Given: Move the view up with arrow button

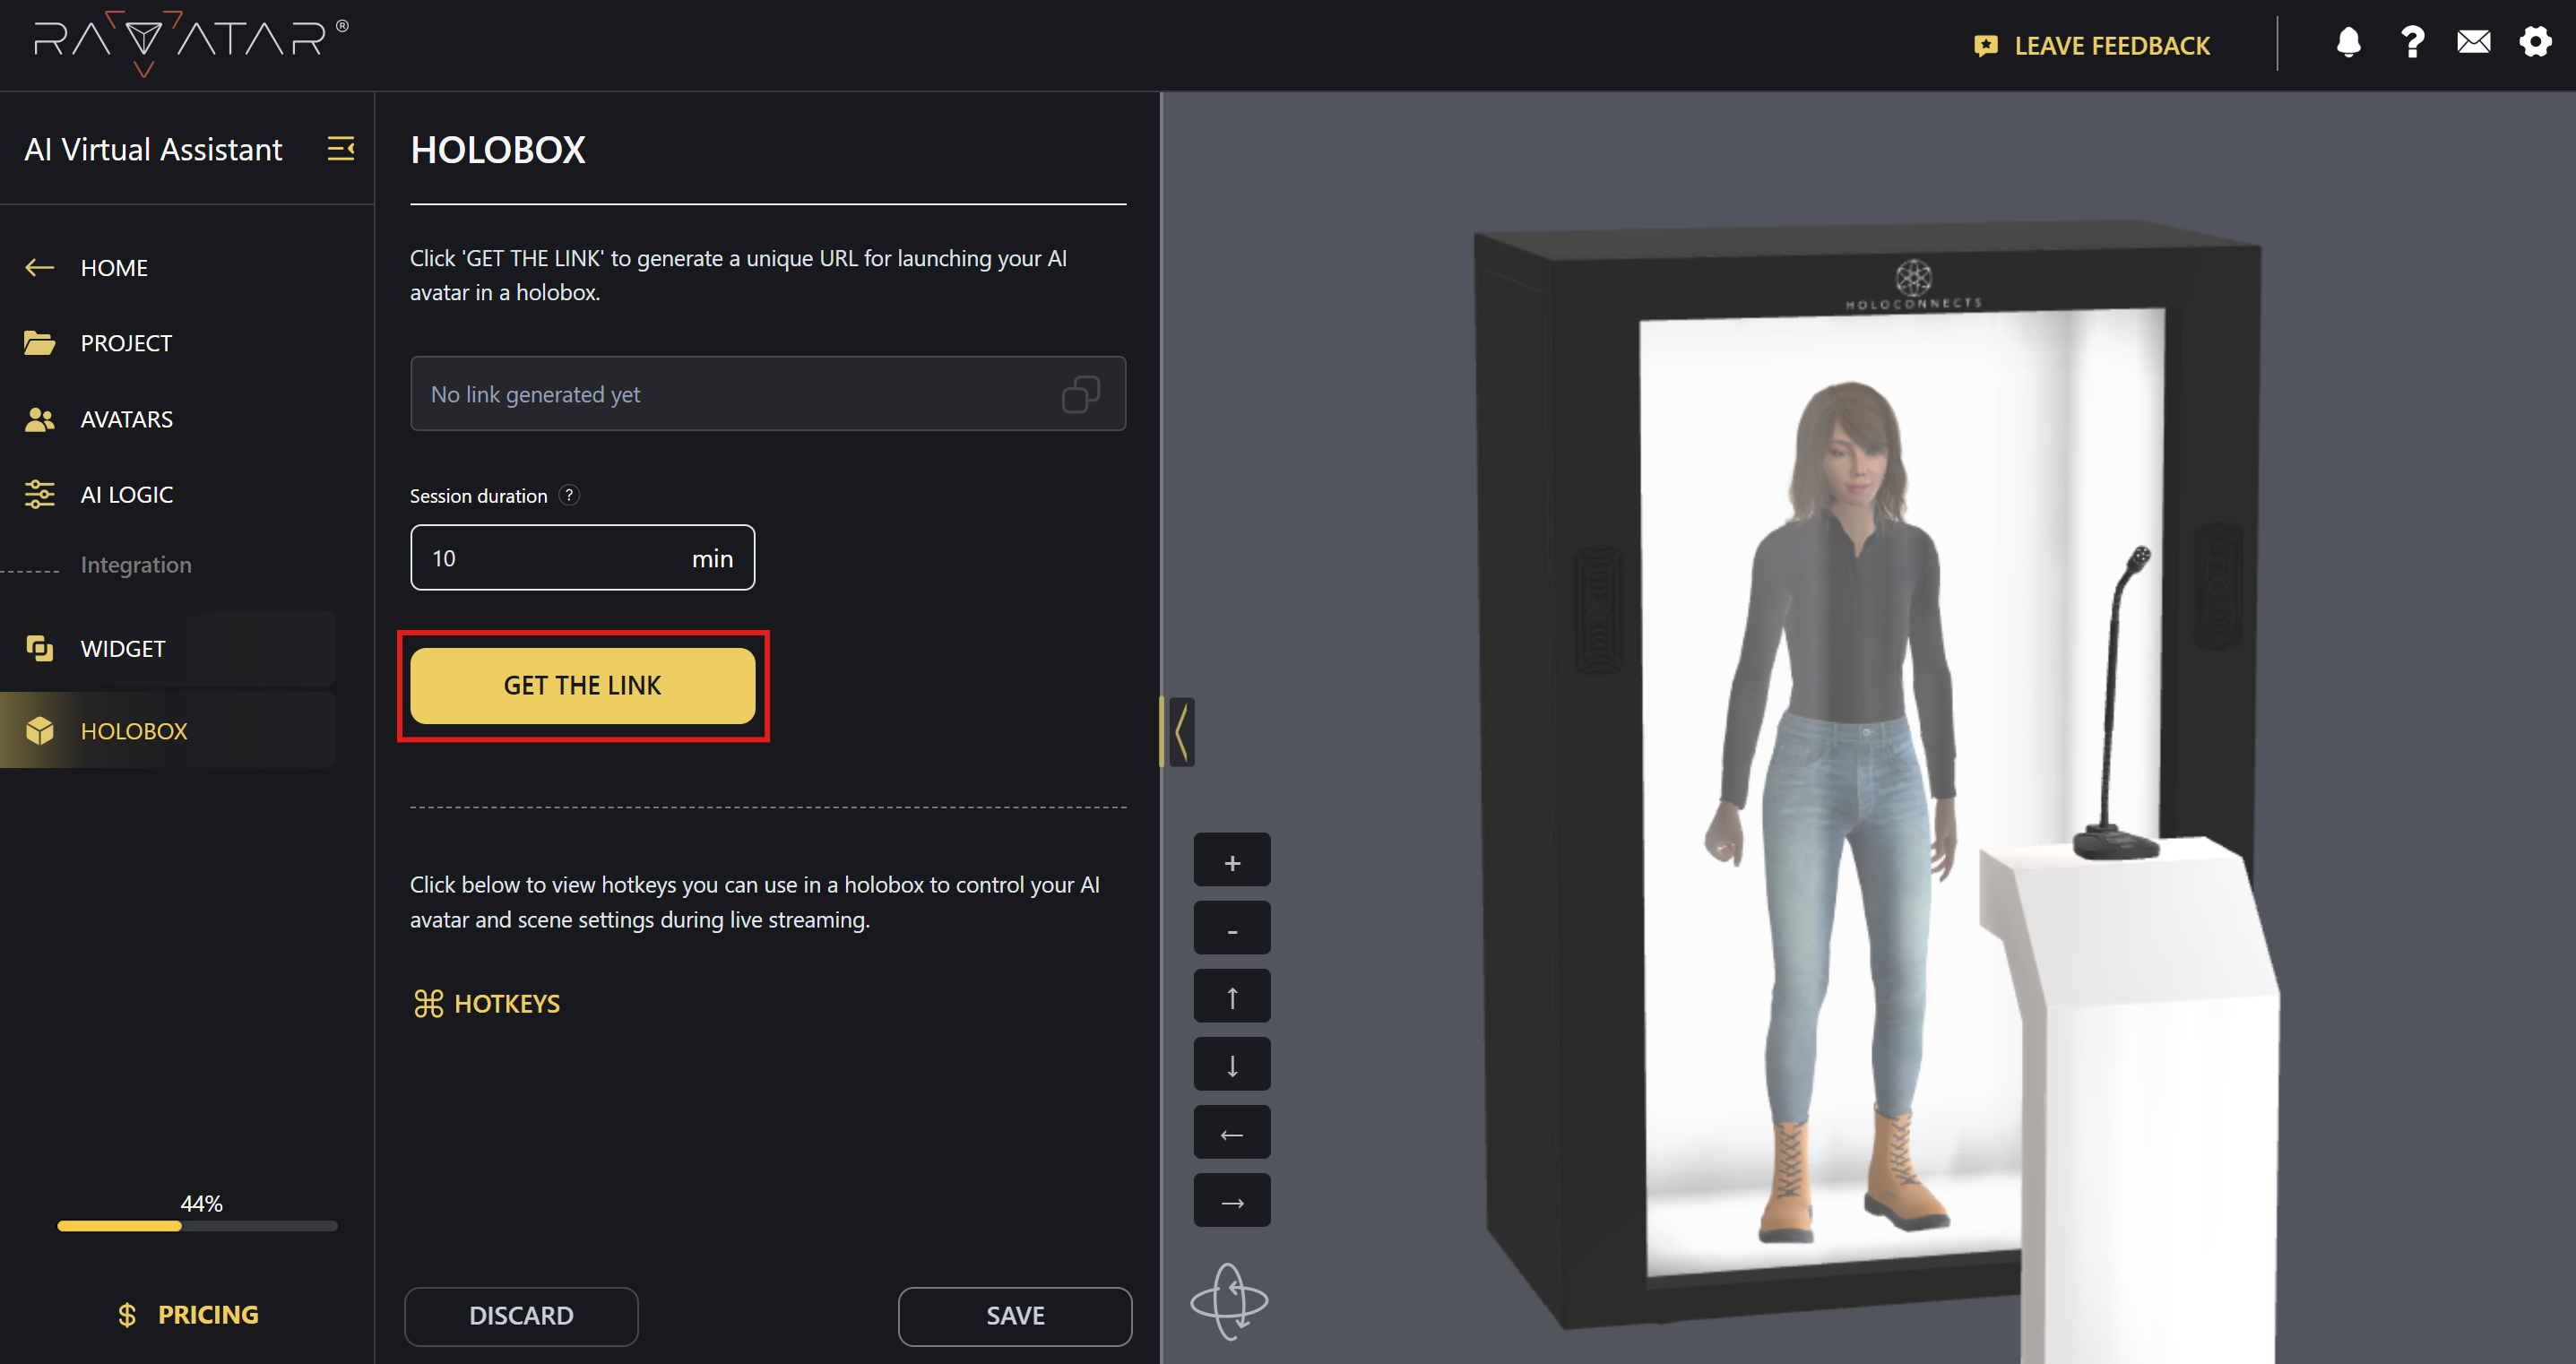Looking at the screenshot, I should tap(1232, 996).
